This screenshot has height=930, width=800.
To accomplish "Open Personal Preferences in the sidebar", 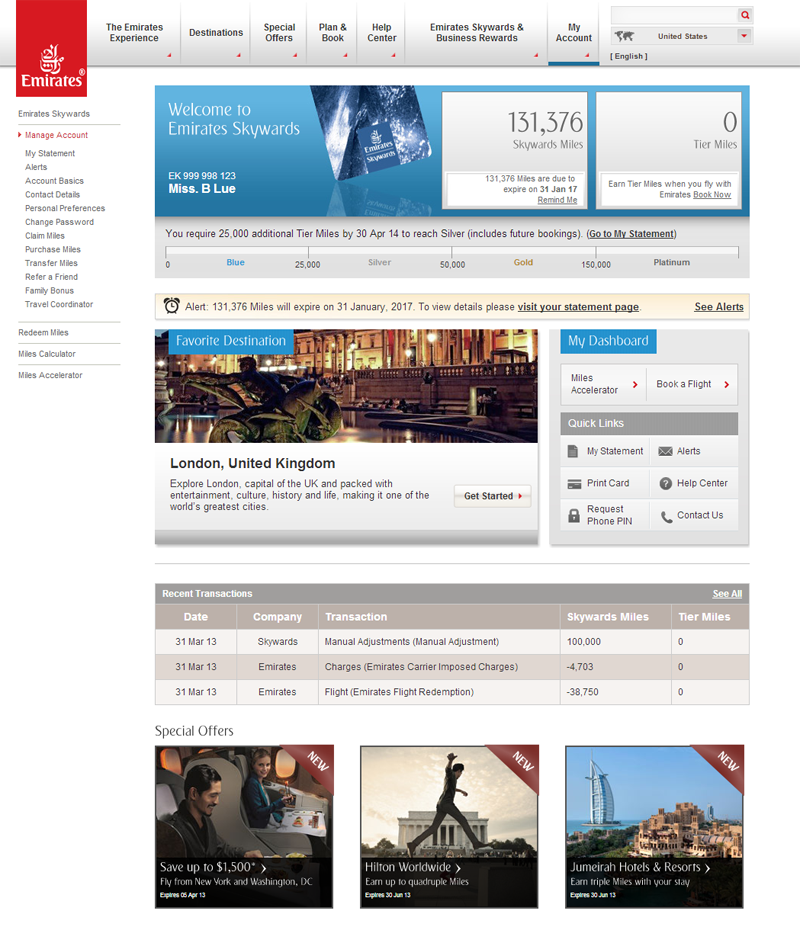I will coord(65,208).
